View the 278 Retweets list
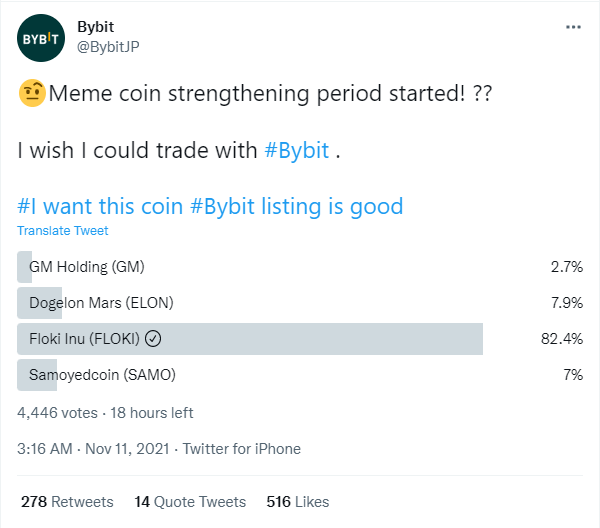The width and height of the screenshot is (600, 528). [67, 502]
